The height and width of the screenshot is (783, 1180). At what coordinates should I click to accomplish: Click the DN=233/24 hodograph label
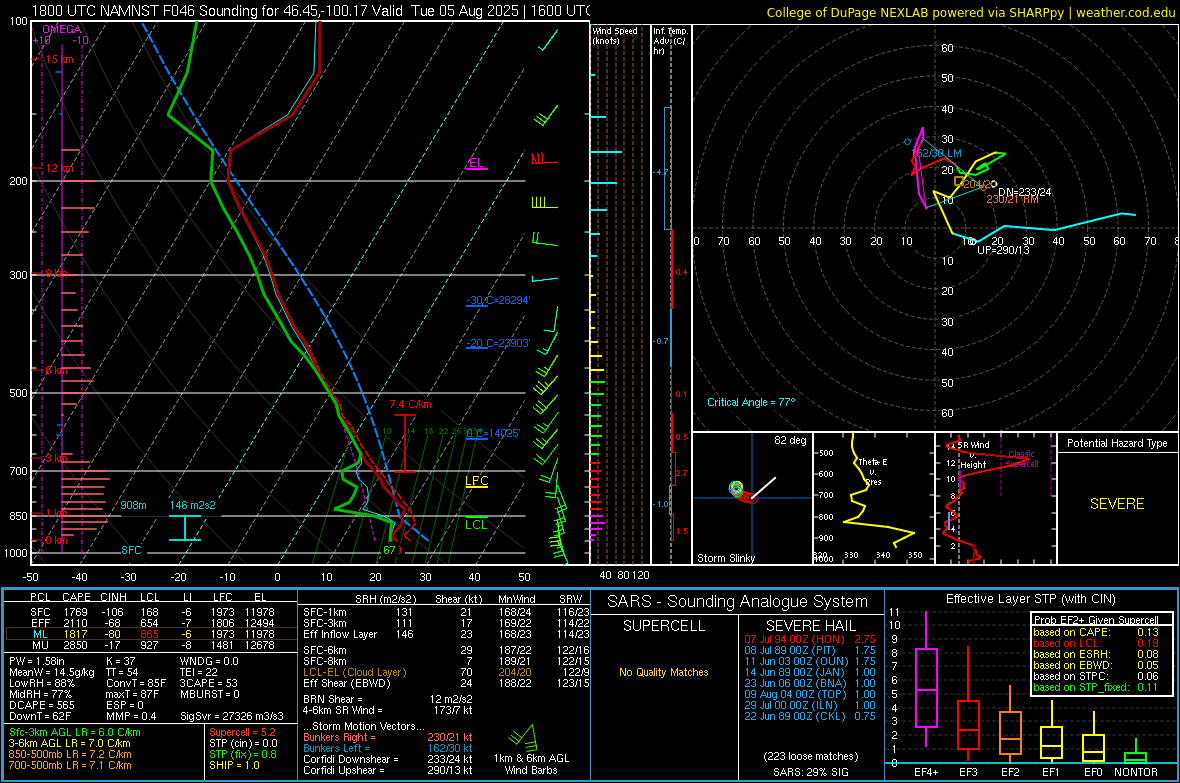tap(1024, 192)
